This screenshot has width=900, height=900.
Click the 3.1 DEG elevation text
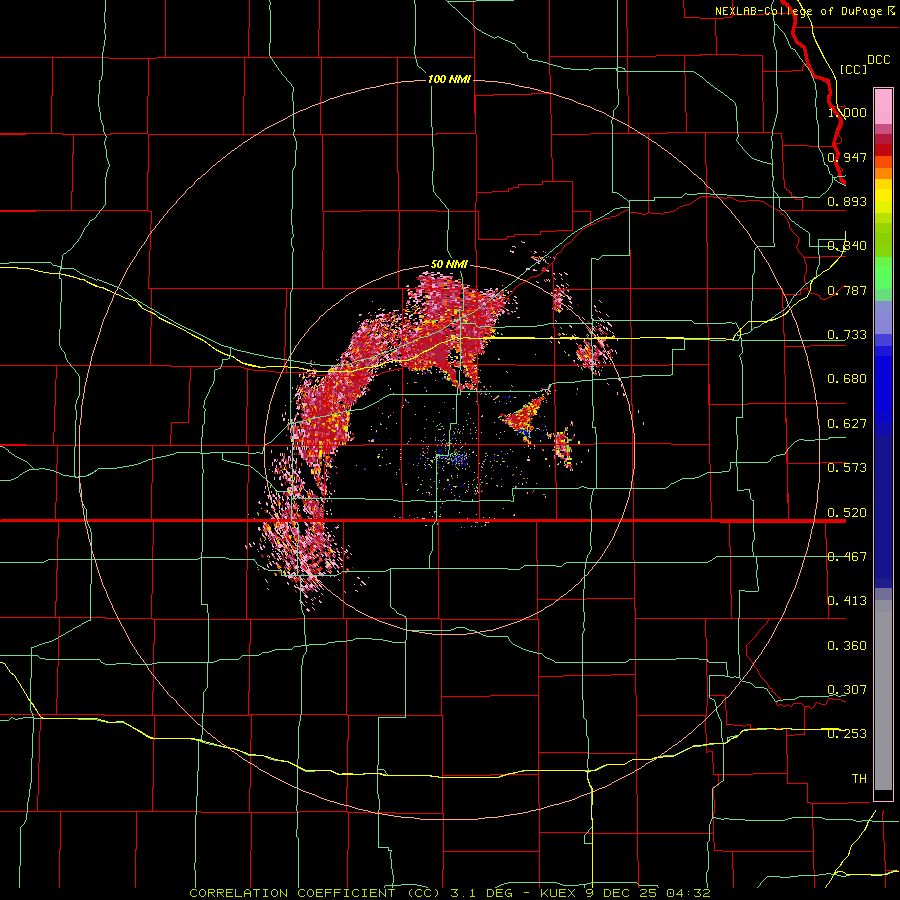pos(482,893)
